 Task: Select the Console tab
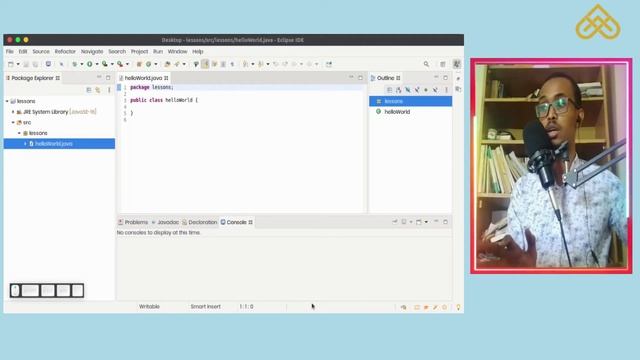(x=236, y=222)
